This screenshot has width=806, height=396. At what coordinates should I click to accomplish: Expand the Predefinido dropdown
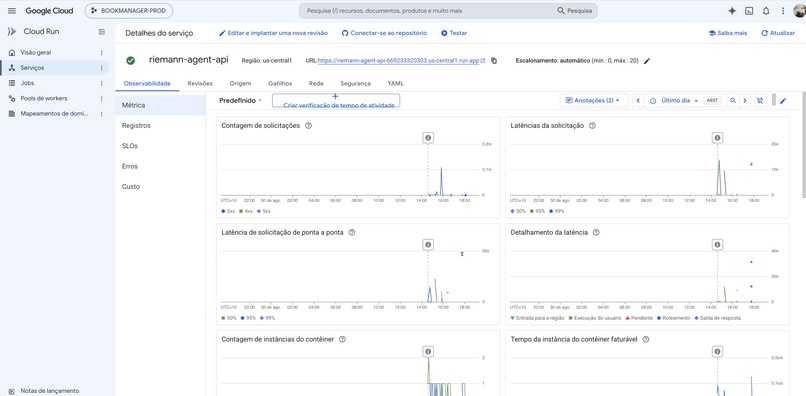[x=241, y=101]
